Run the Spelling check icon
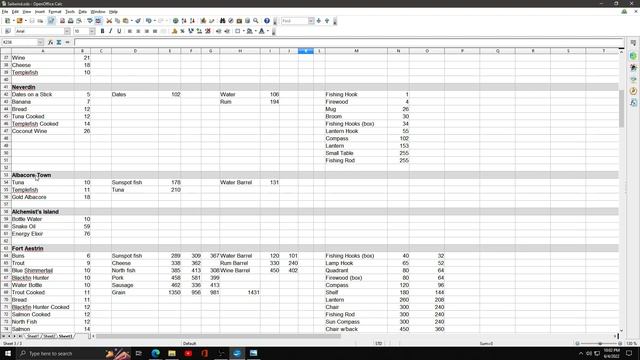 tap(89, 21)
